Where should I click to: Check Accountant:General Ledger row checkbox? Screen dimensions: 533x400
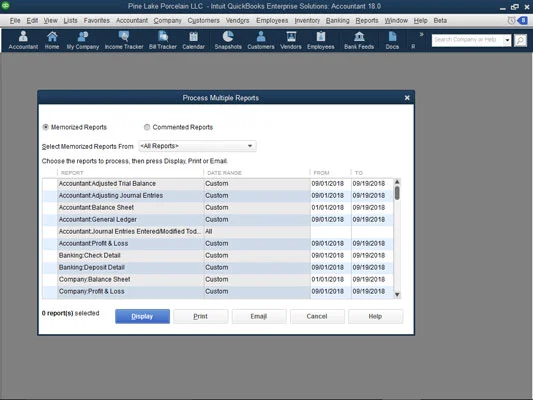point(50,220)
